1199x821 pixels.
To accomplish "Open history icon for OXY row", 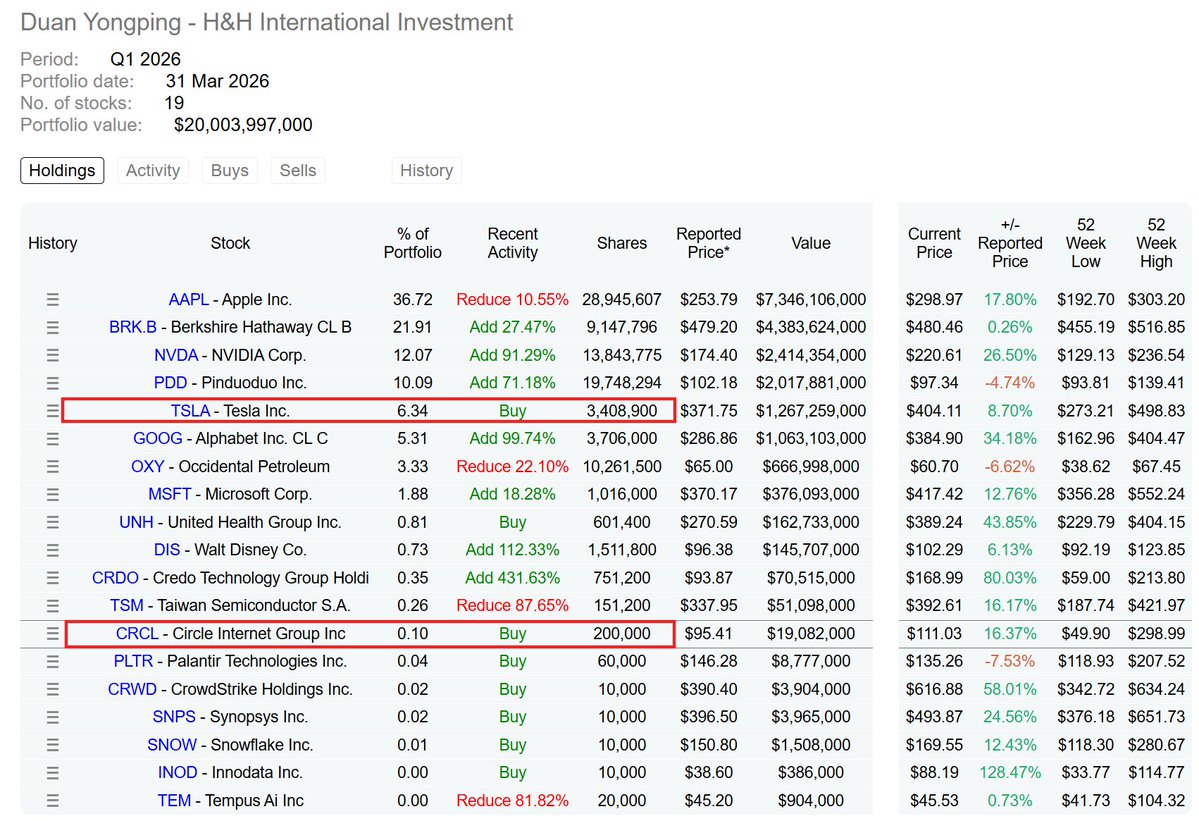I will pyautogui.click(x=53, y=466).
